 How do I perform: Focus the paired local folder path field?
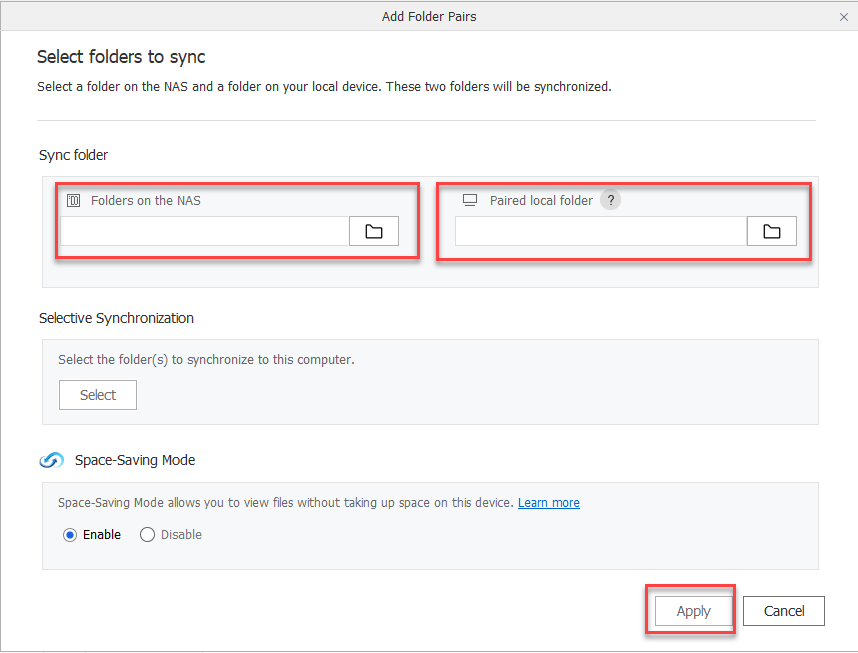pyautogui.click(x=601, y=231)
